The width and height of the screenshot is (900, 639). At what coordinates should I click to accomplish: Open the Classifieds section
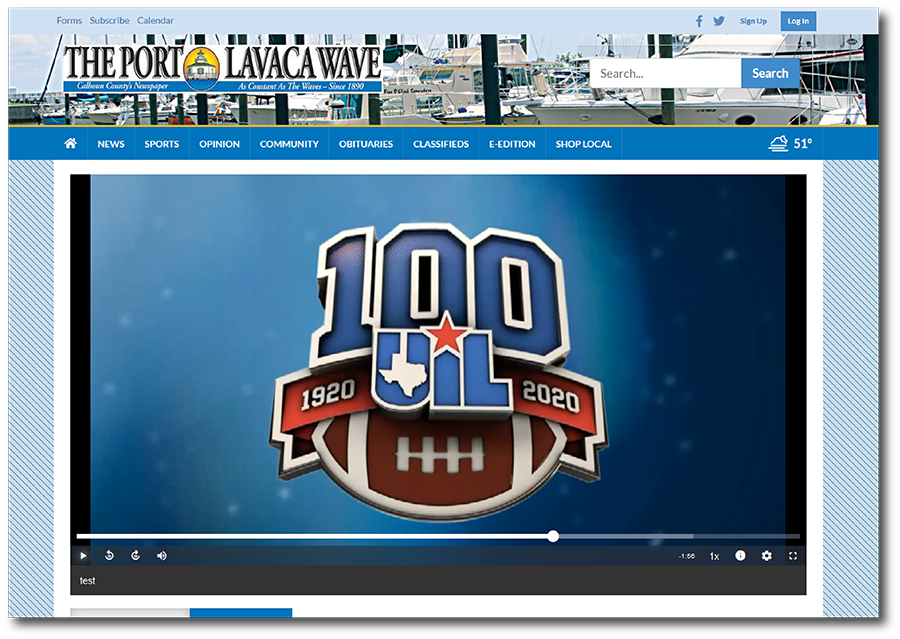[441, 144]
